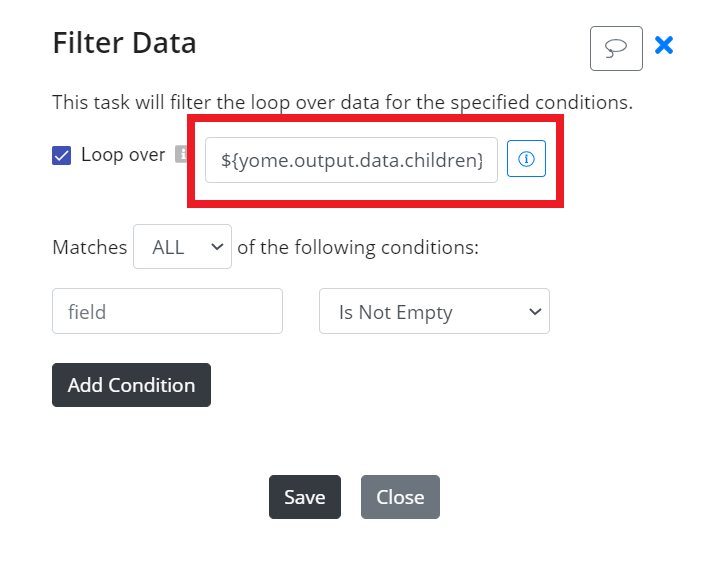Click the Add Condition button

[131, 385]
